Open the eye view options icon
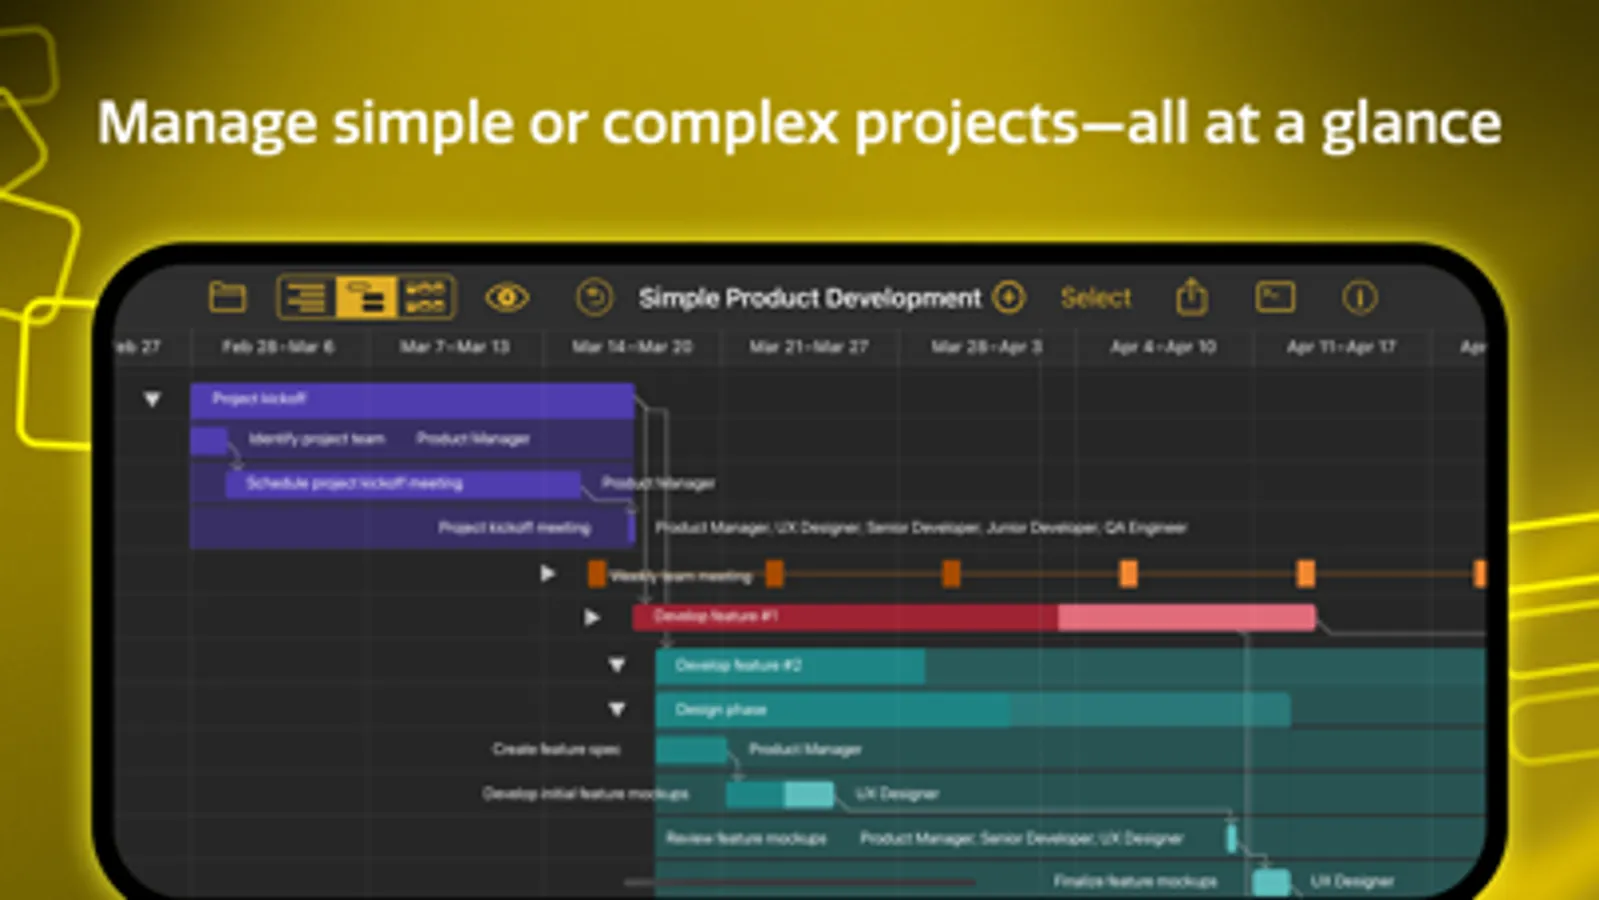This screenshot has height=900, width=1599. 507,297
